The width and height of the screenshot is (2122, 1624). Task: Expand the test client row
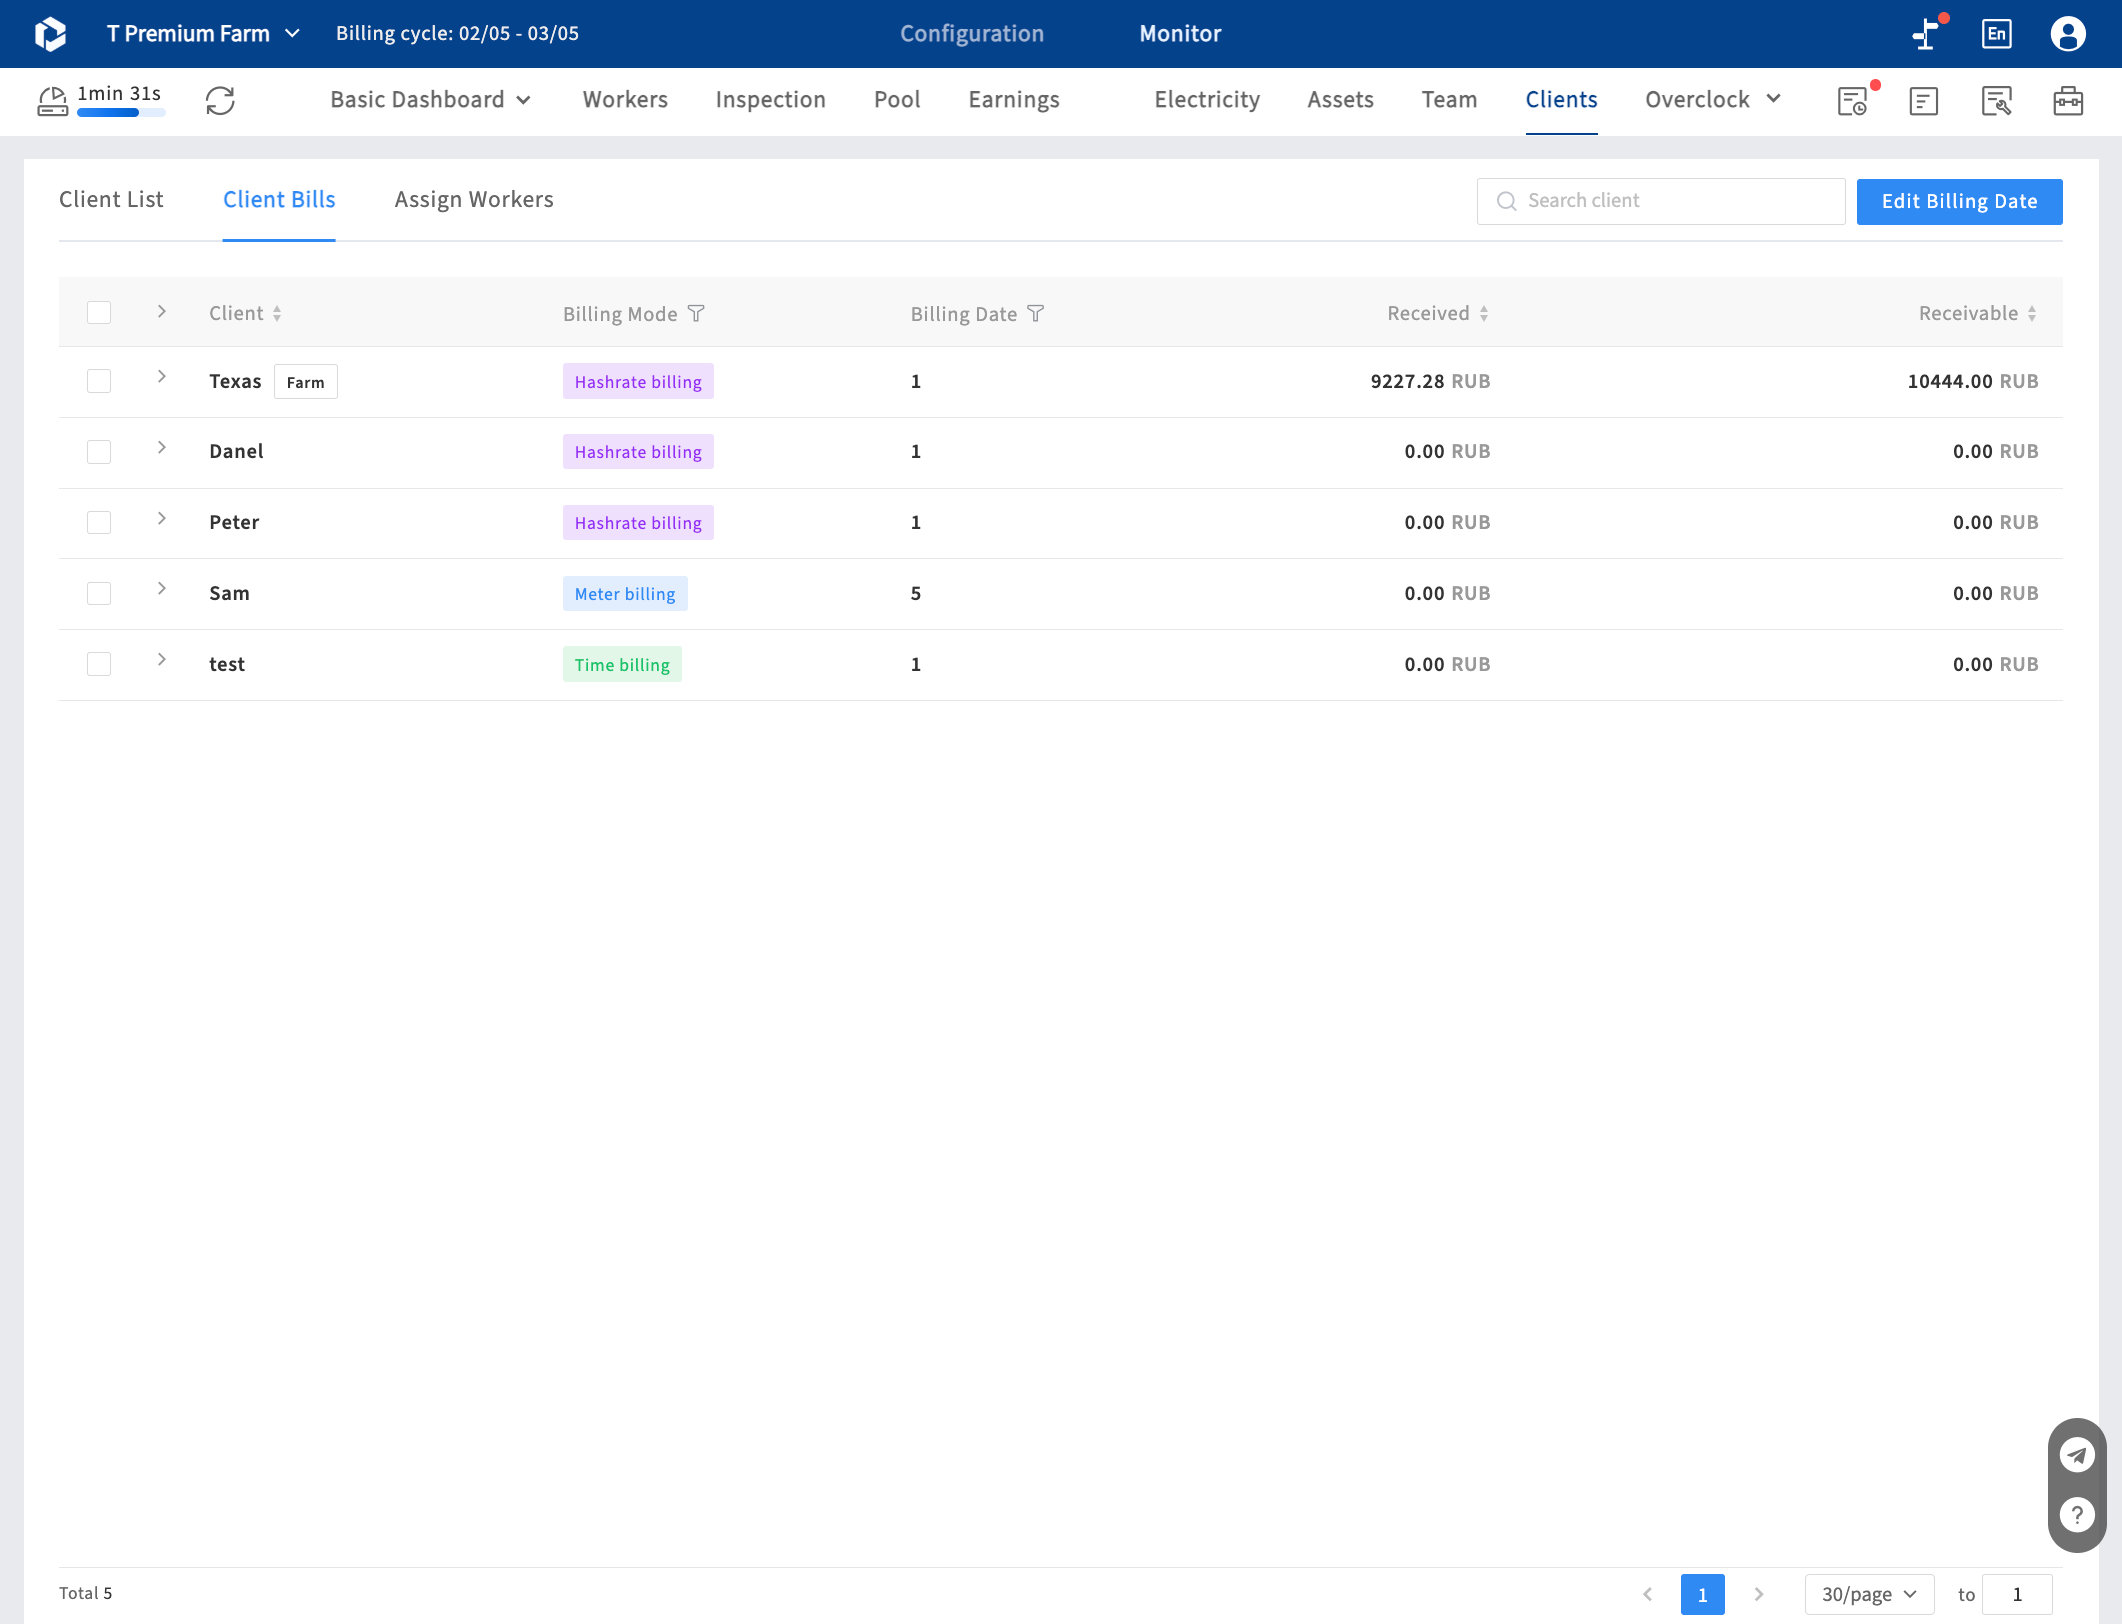[x=162, y=660]
